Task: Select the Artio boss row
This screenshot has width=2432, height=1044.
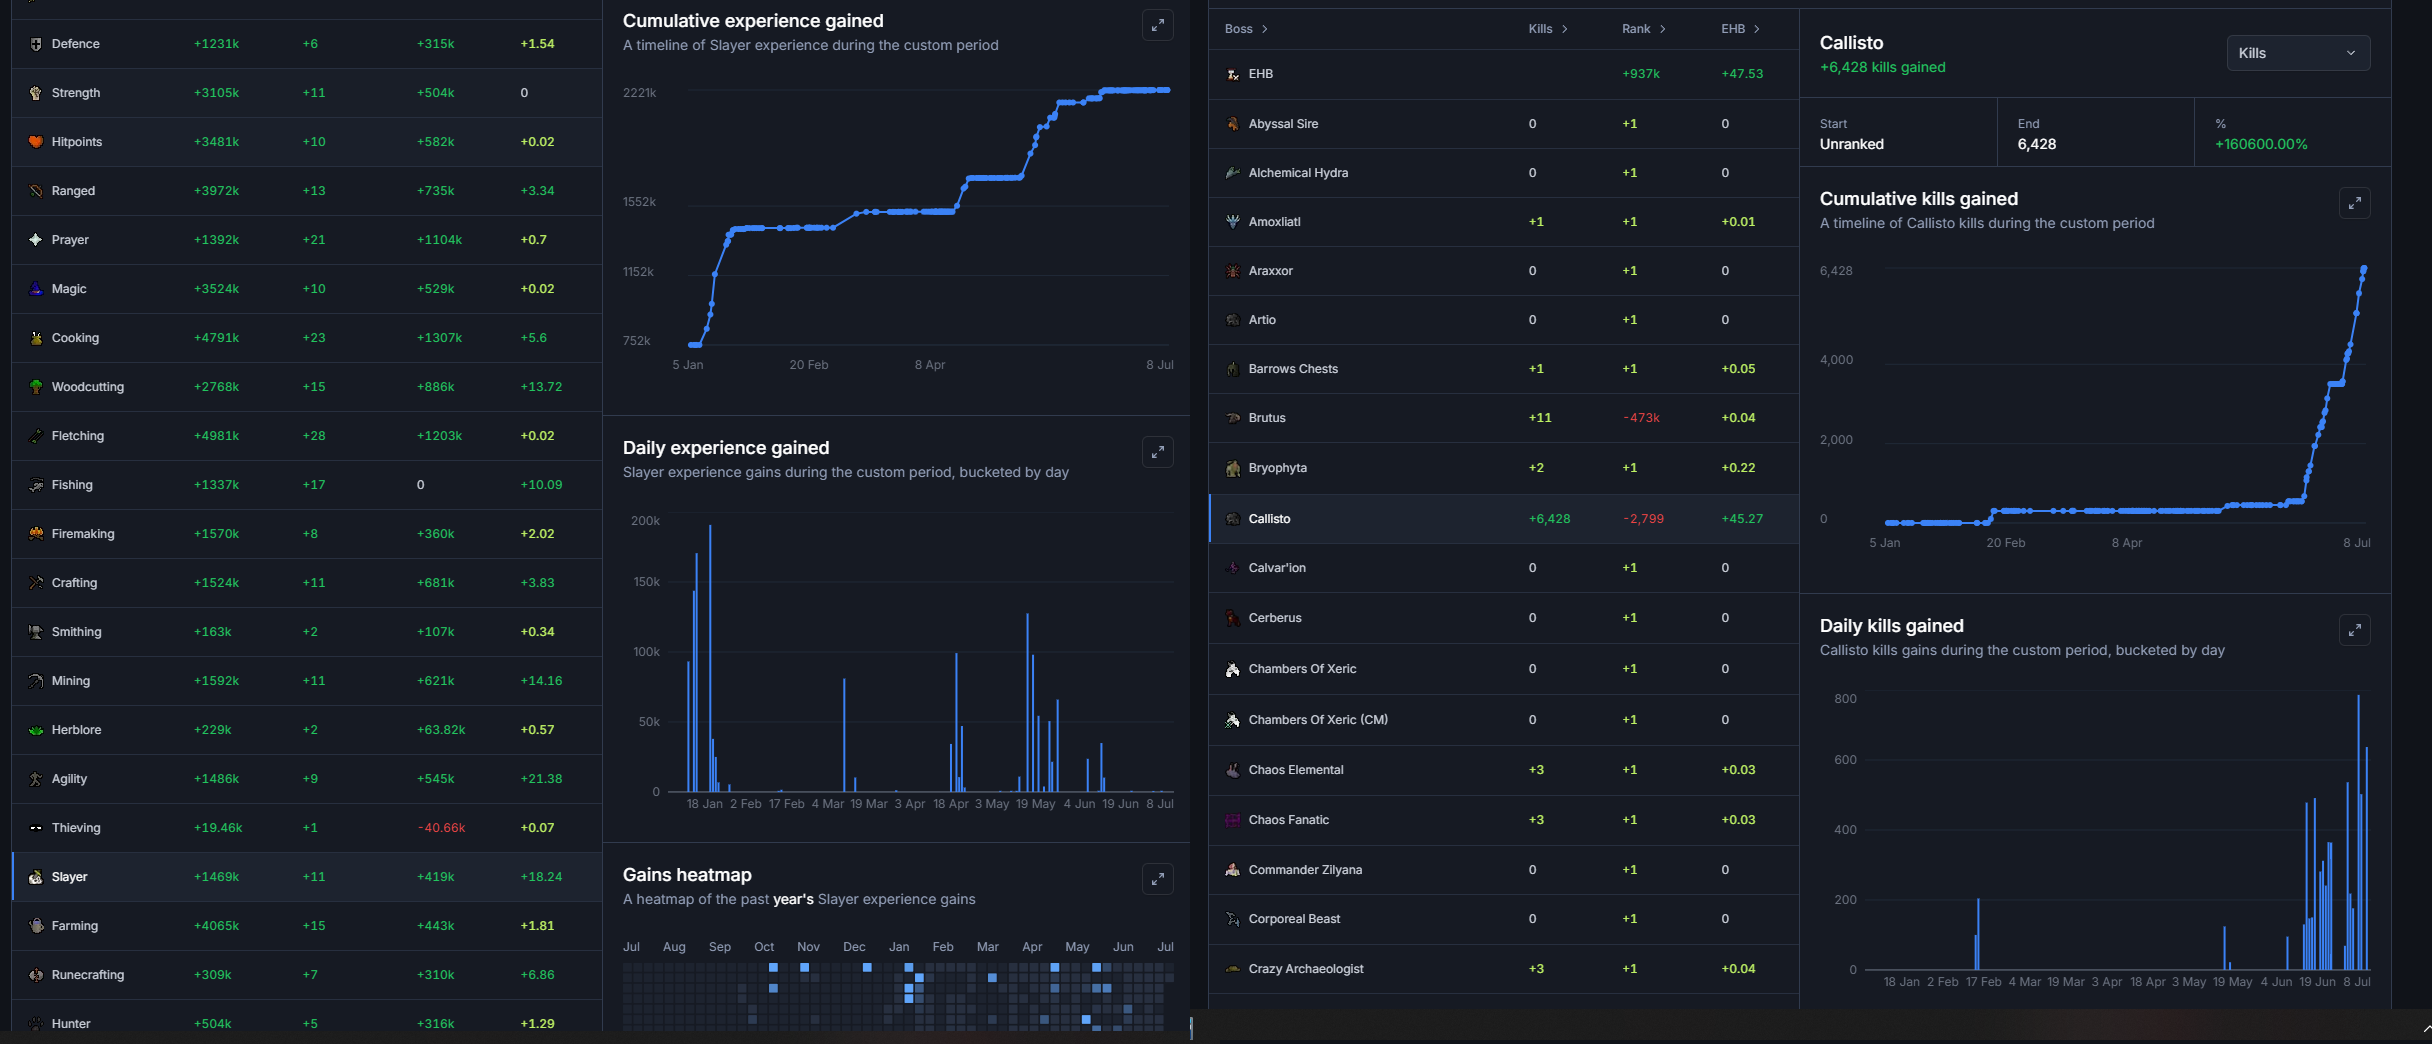Action: coord(1504,320)
